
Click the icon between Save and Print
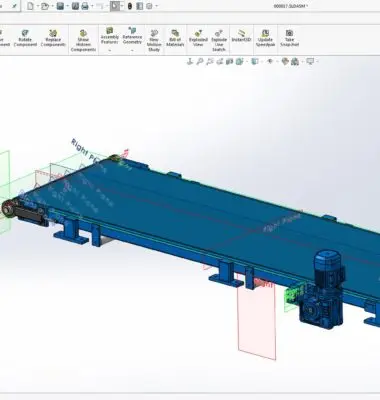coord(75,6)
